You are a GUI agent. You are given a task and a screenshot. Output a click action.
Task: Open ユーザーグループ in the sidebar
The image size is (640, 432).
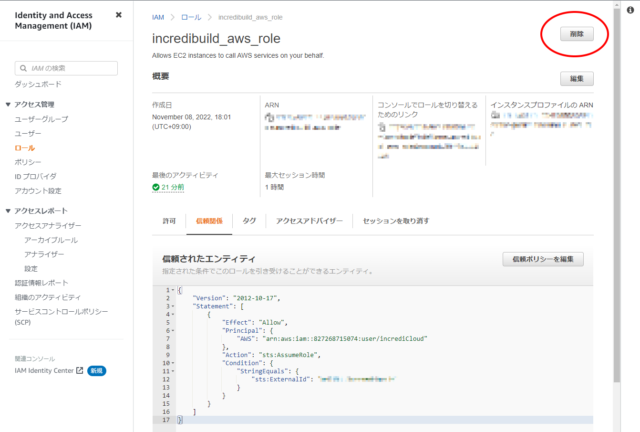tap(41, 119)
